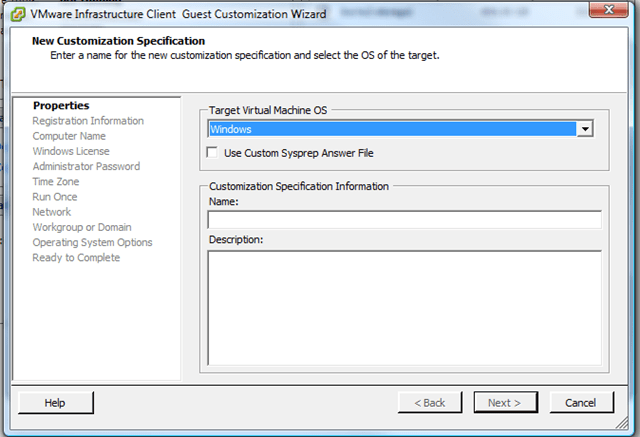The image size is (640, 437).
Task: Click into the specification Name field
Action: click(404, 220)
